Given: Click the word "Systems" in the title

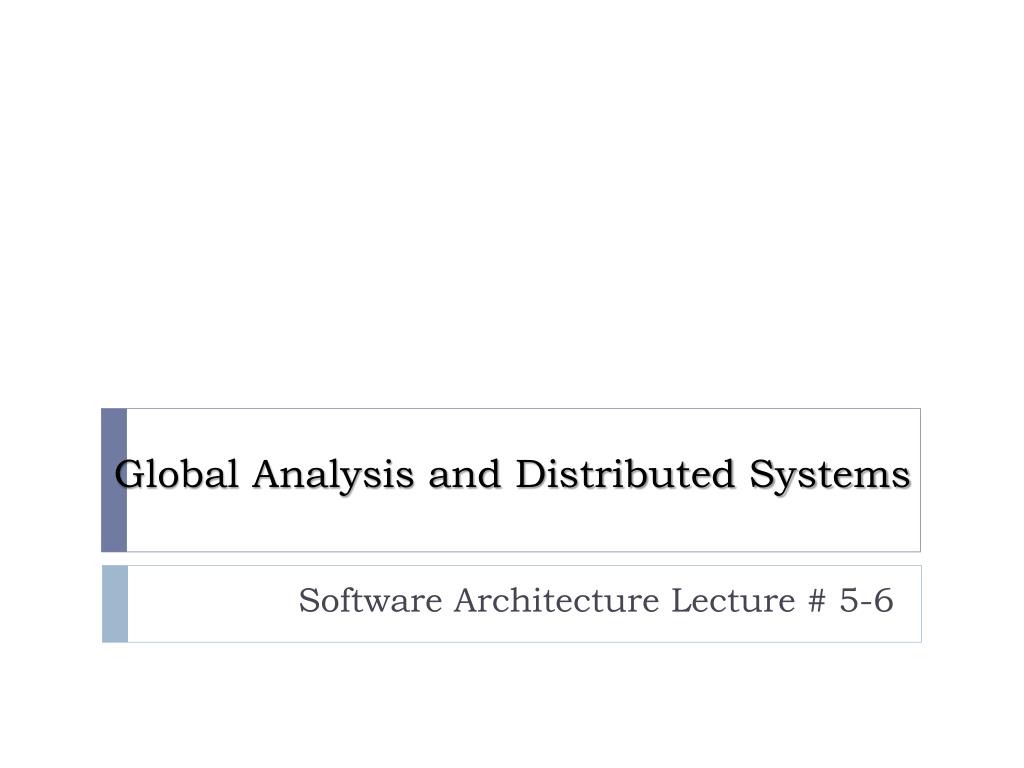Looking at the screenshot, I should 829,476.
